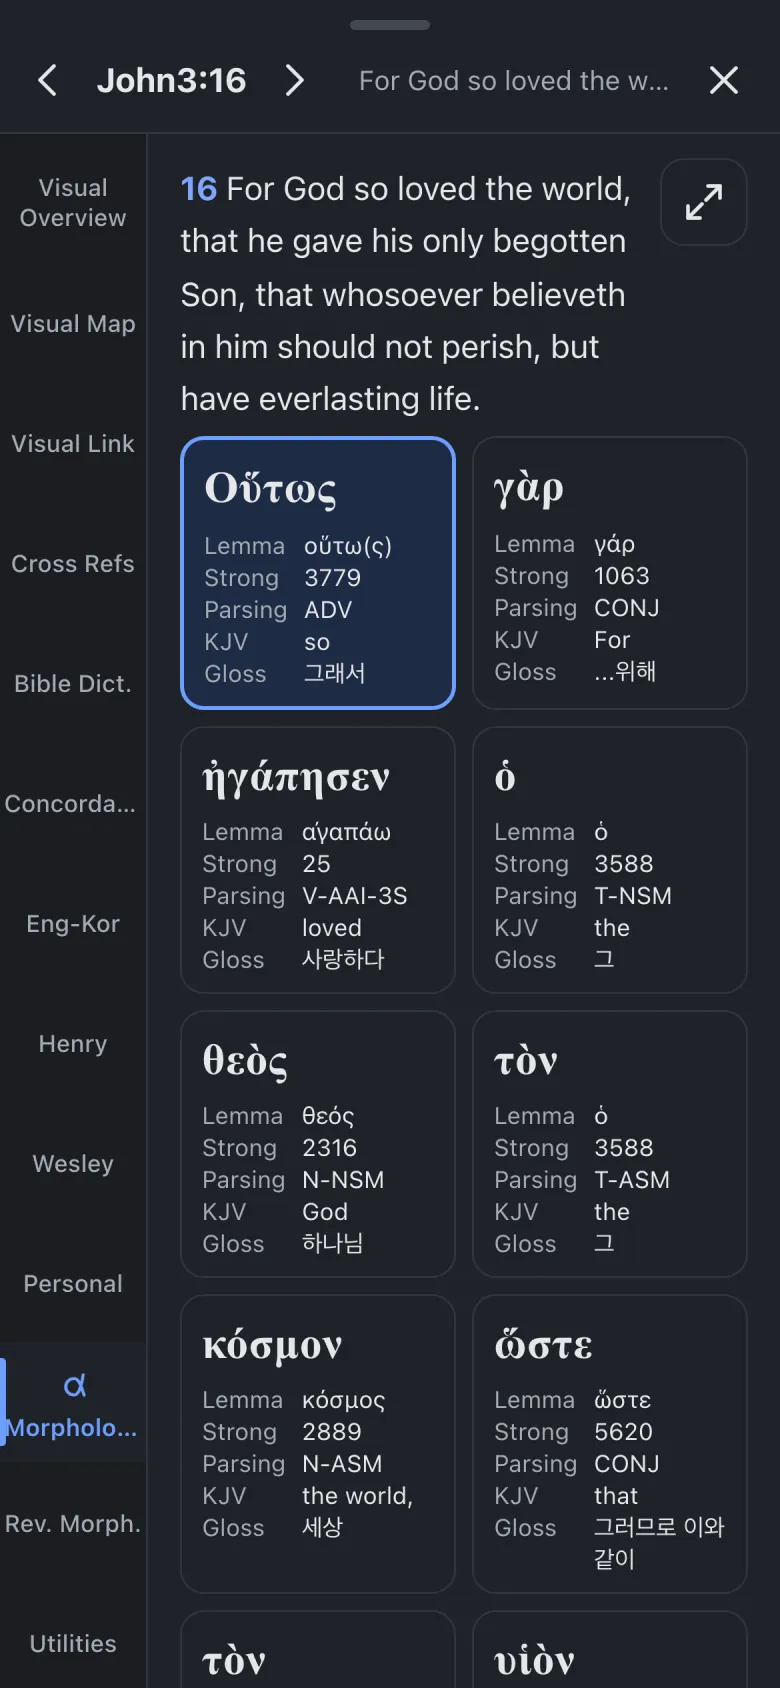Tap the ὥστε conjunction card
Image resolution: width=780 pixels, height=1688 pixels.
(610, 1444)
